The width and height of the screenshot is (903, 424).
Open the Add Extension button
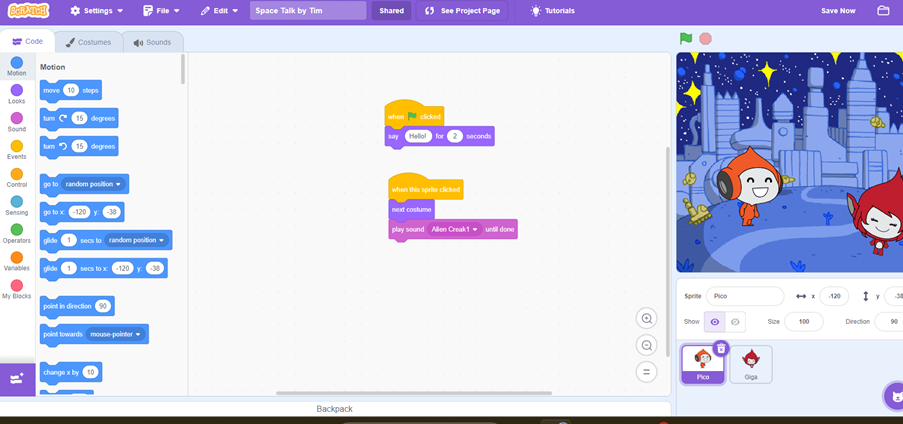point(17,379)
